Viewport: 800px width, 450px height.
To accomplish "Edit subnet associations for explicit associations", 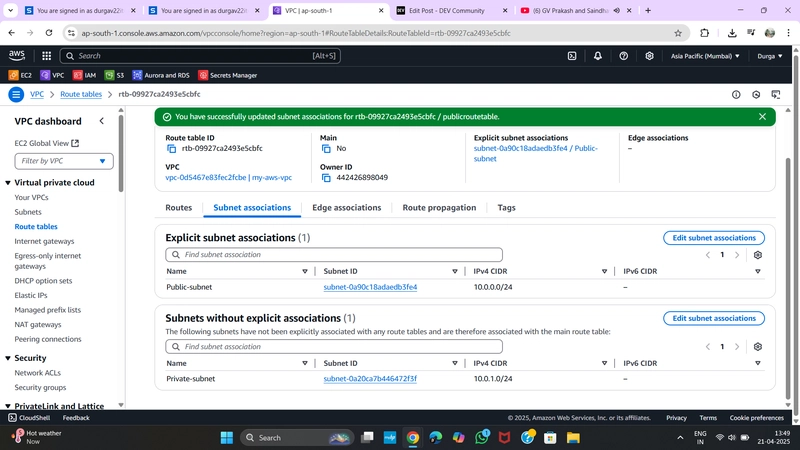I will point(714,238).
